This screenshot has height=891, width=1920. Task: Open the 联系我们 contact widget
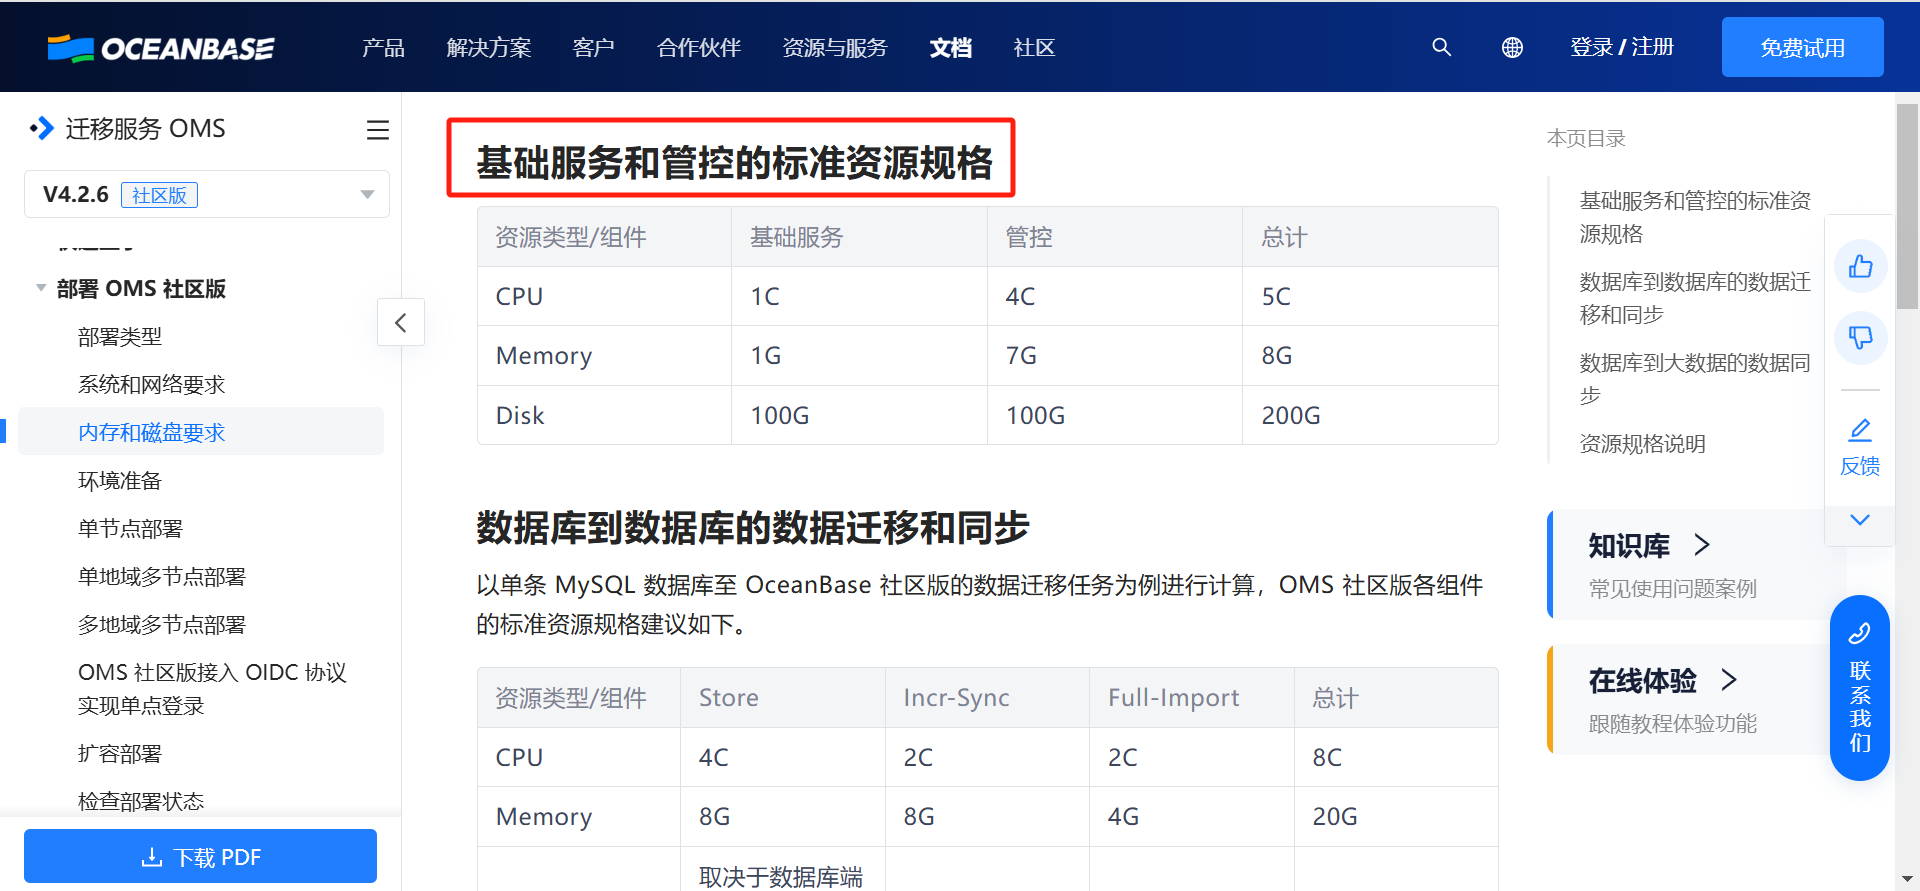click(1860, 688)
